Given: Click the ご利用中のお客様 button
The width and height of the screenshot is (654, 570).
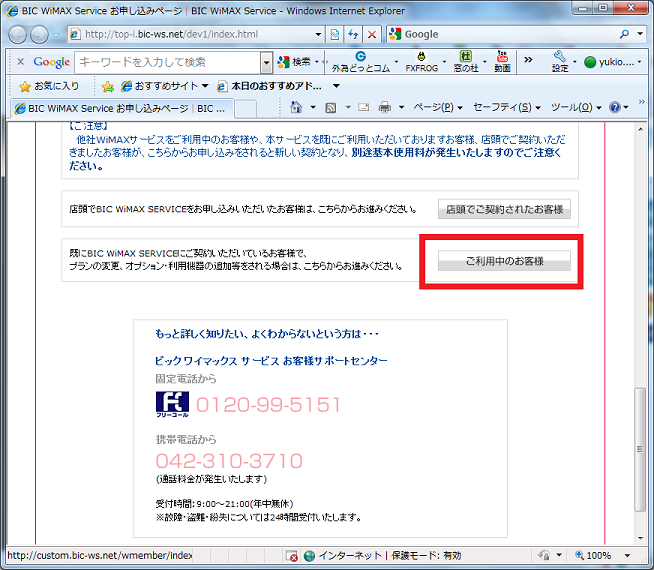Looking at the screenshot, I should tap(504, 261).
